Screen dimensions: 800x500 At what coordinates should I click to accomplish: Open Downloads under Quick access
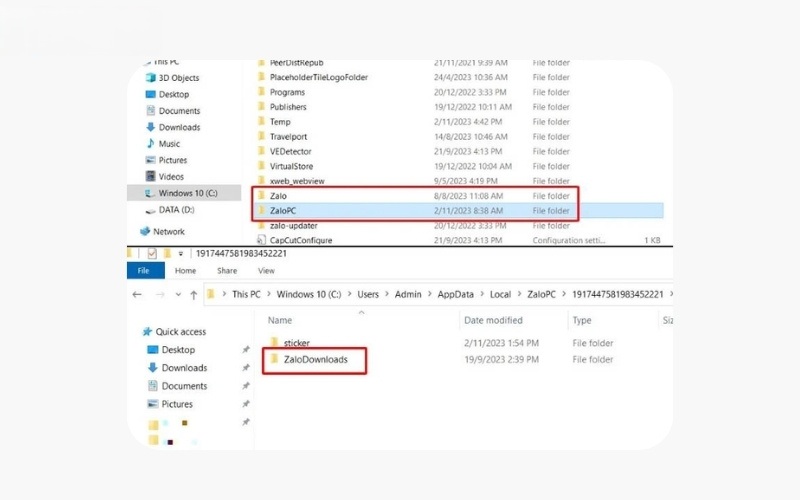click(177, 368)
